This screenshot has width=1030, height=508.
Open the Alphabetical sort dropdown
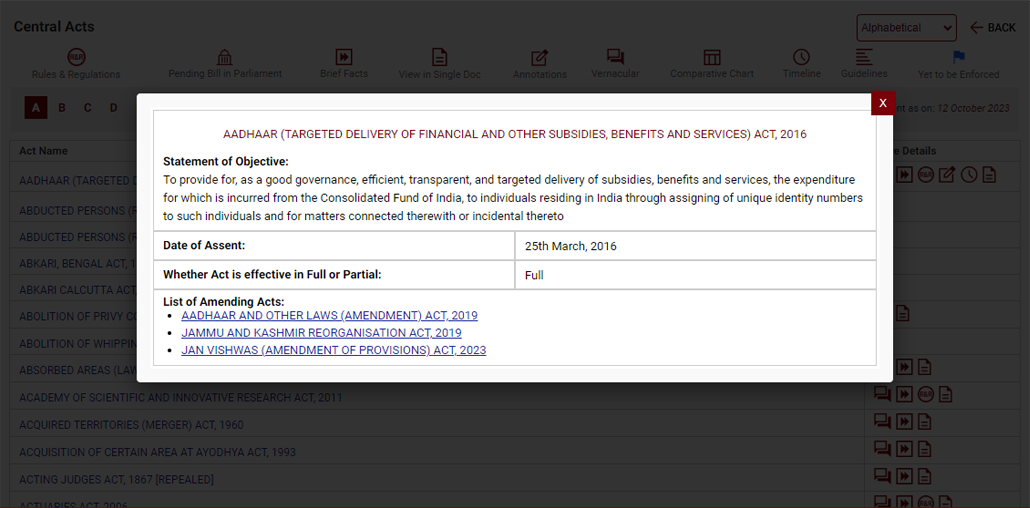coord(906,28)
